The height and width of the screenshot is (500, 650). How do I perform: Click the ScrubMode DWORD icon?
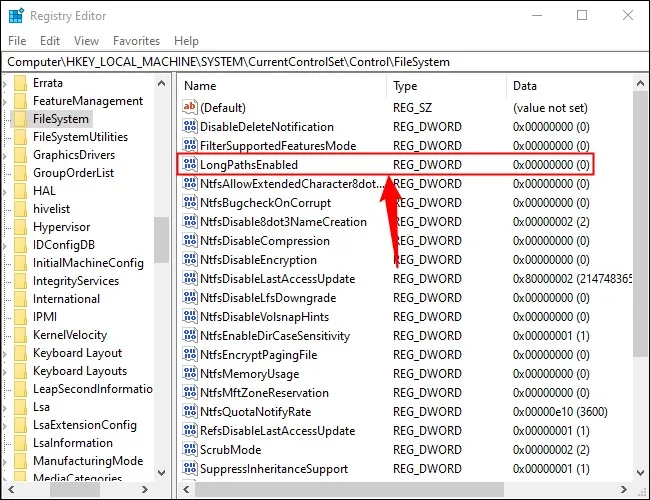tap(189, 450)
